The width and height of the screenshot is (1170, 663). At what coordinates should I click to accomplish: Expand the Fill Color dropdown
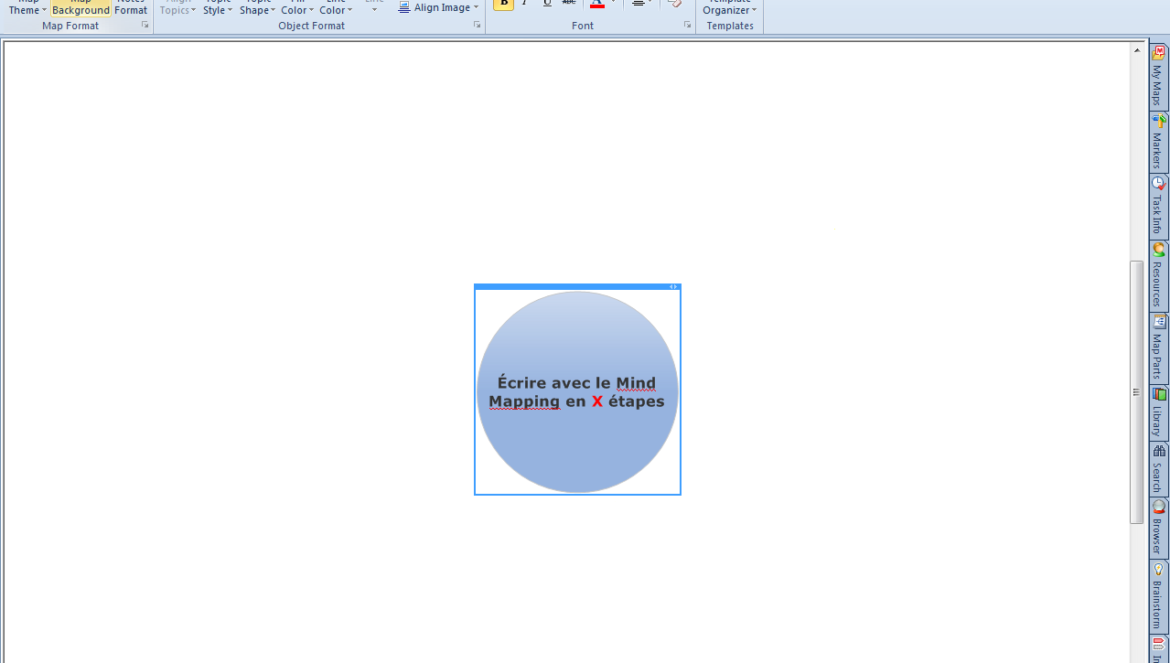coord(297,9)
